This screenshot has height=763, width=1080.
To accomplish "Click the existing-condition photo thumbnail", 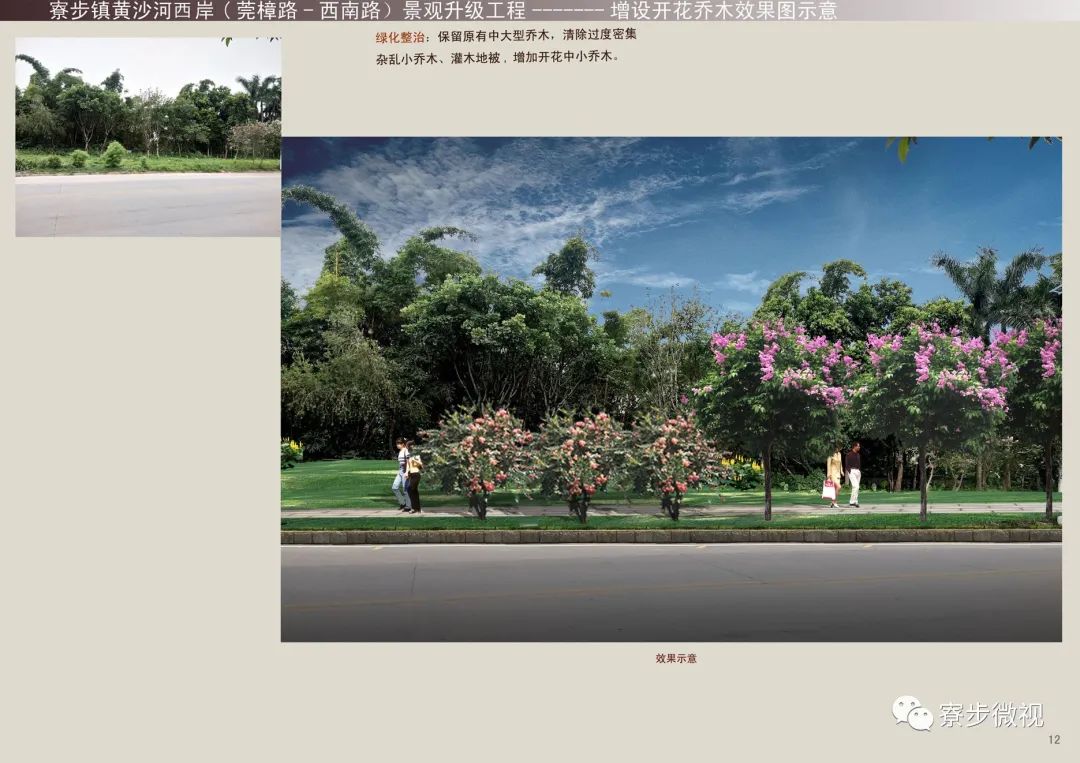I will click(x=148, y=137).
